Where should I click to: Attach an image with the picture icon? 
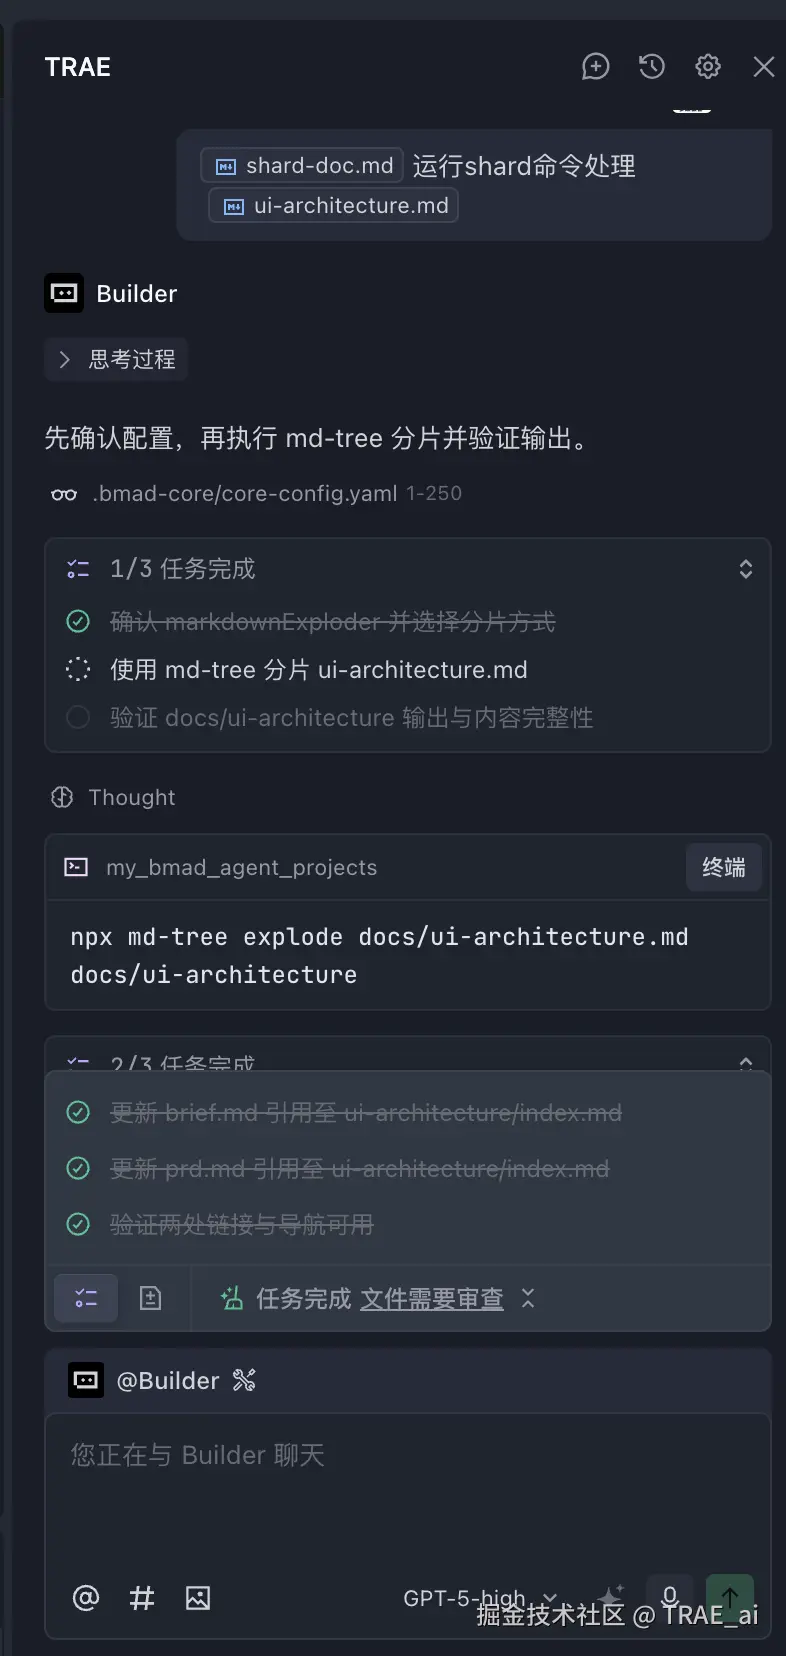point(198,1598)
